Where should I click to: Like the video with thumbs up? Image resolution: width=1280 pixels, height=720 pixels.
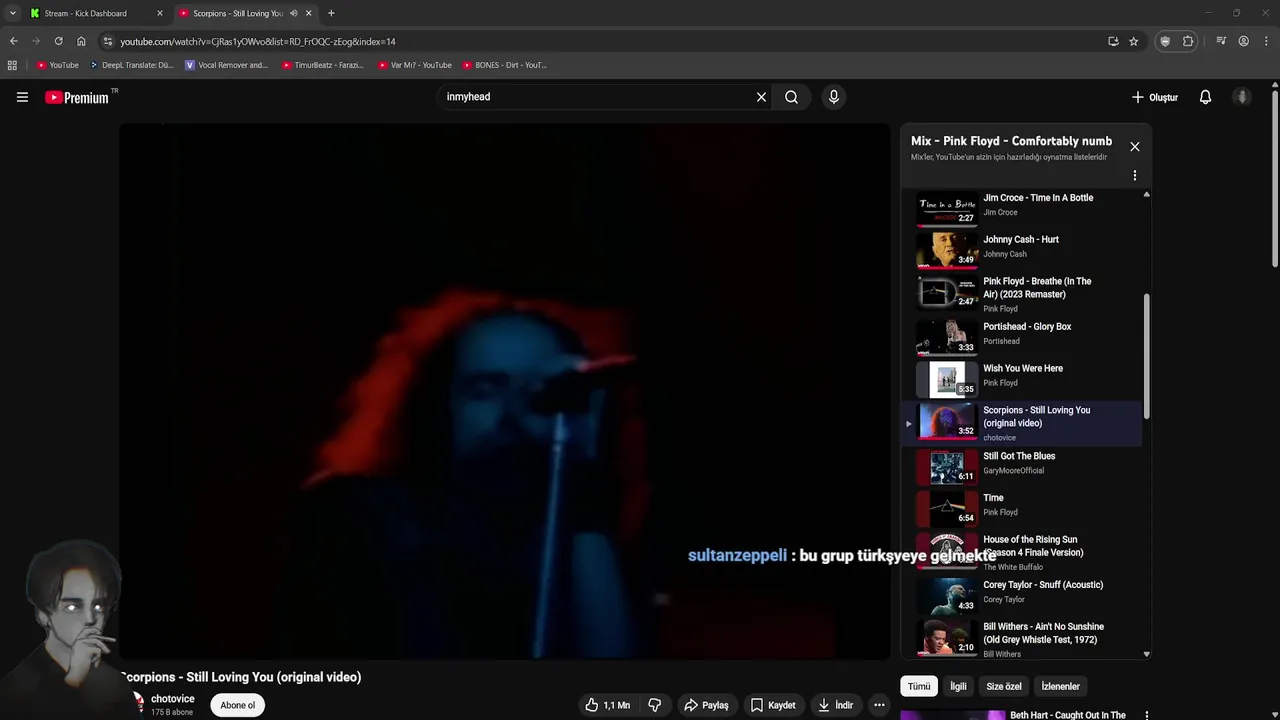pyautogui.click(x=608, y=705)
